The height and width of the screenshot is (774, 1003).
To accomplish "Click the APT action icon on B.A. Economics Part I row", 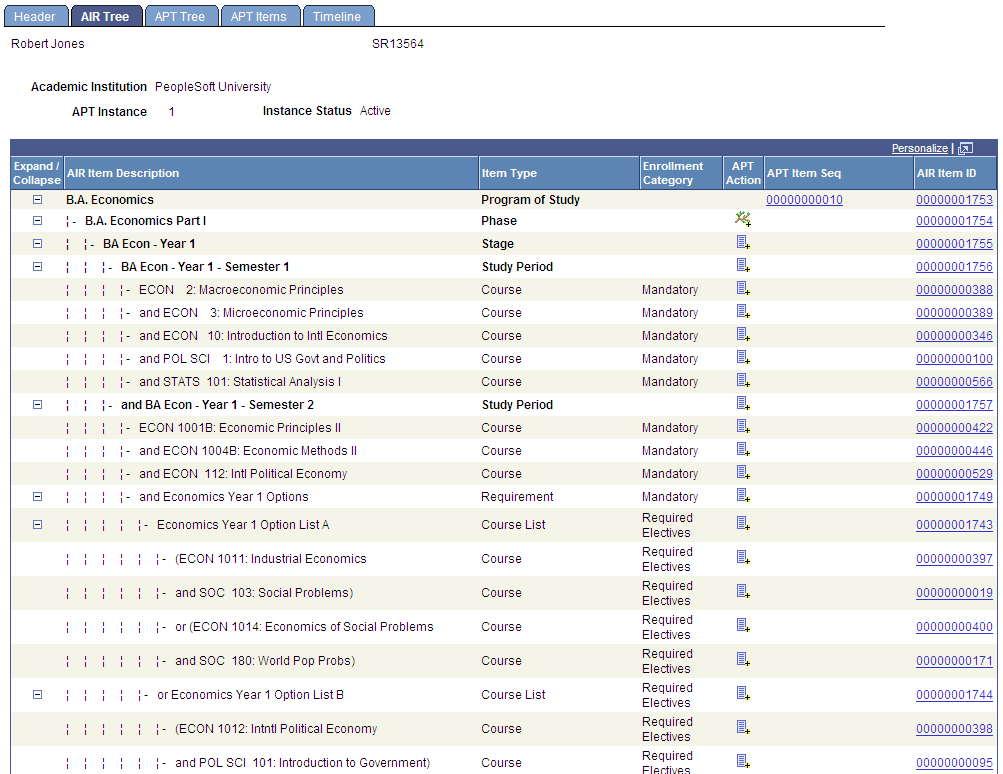I will point(743,218).
